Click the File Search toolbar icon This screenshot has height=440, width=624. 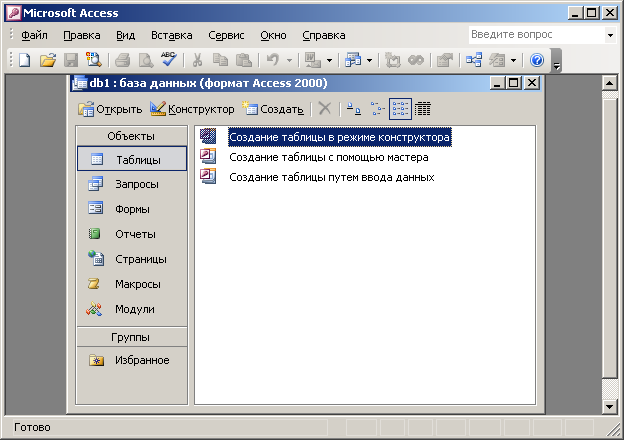click(x=94, y=60)
